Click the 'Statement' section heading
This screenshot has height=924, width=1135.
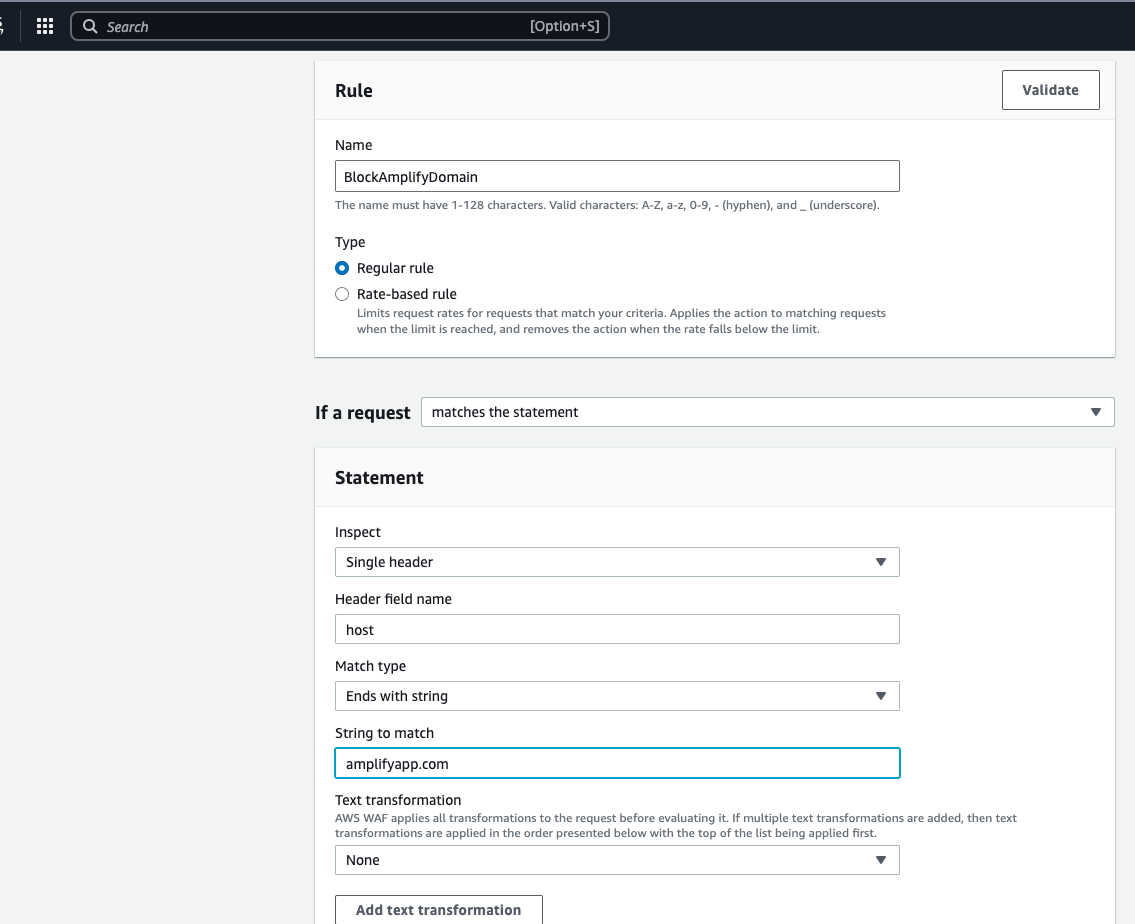(379, 478)
